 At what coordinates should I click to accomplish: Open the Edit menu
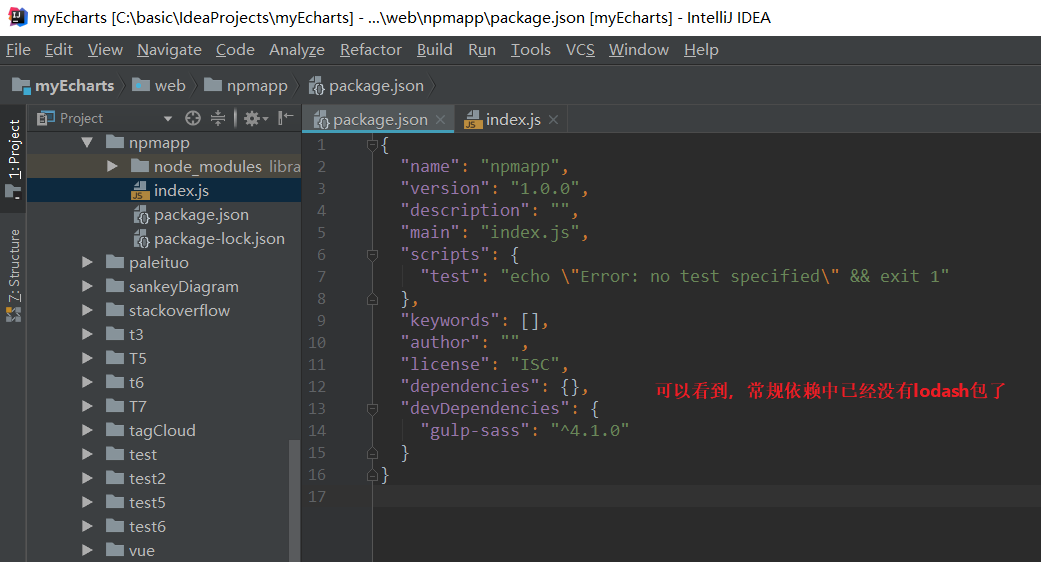pyautogui.click(x=58, y=50)
